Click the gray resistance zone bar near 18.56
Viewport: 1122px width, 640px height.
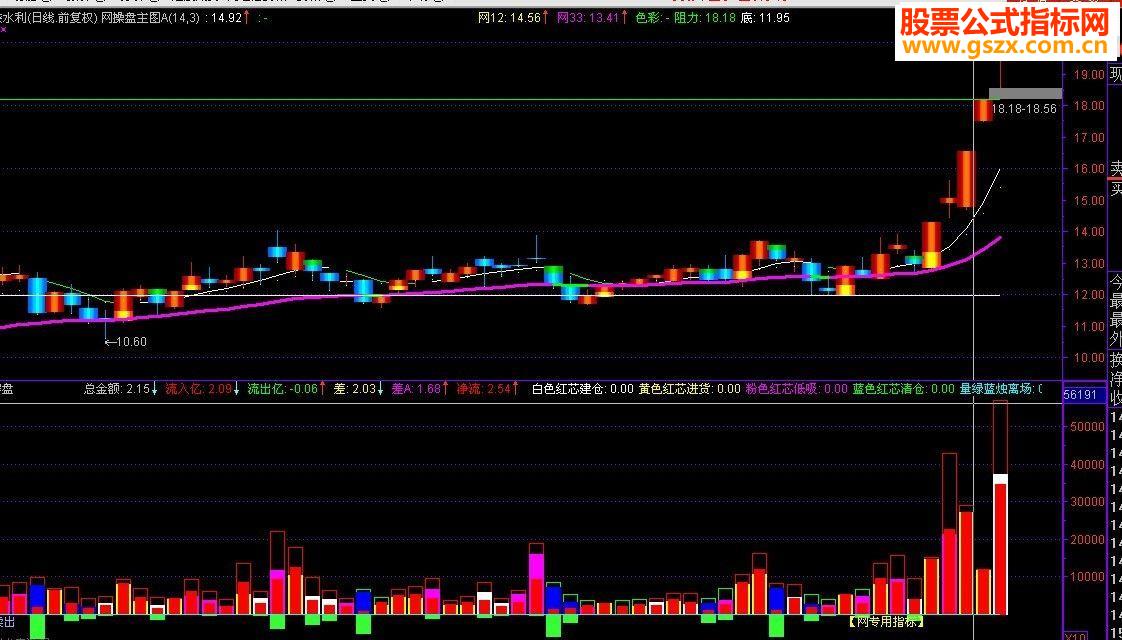1025,93
